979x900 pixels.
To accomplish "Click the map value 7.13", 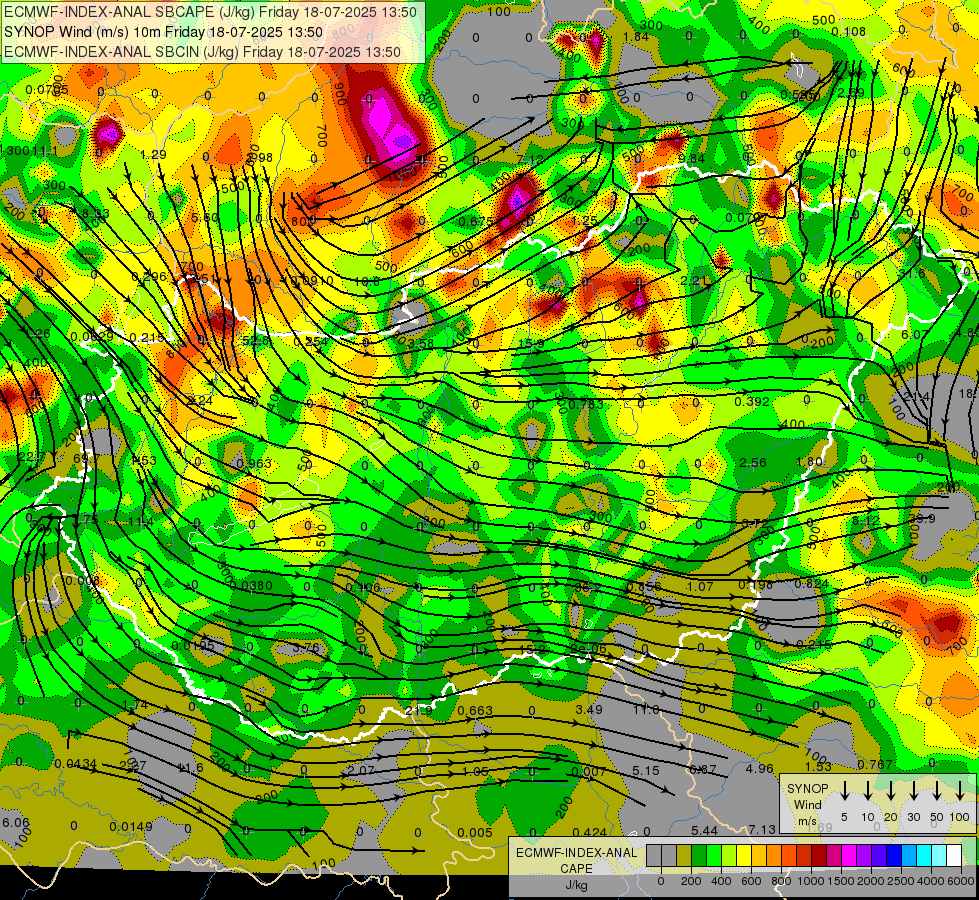I will point(762,829).
